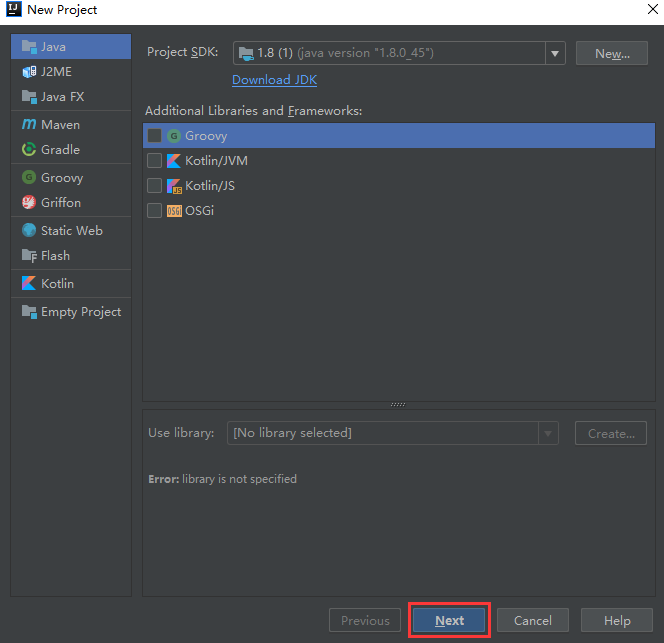Select the J2ME project type label
The height and width of the screenshot is (643, 664).
(56, 72)
